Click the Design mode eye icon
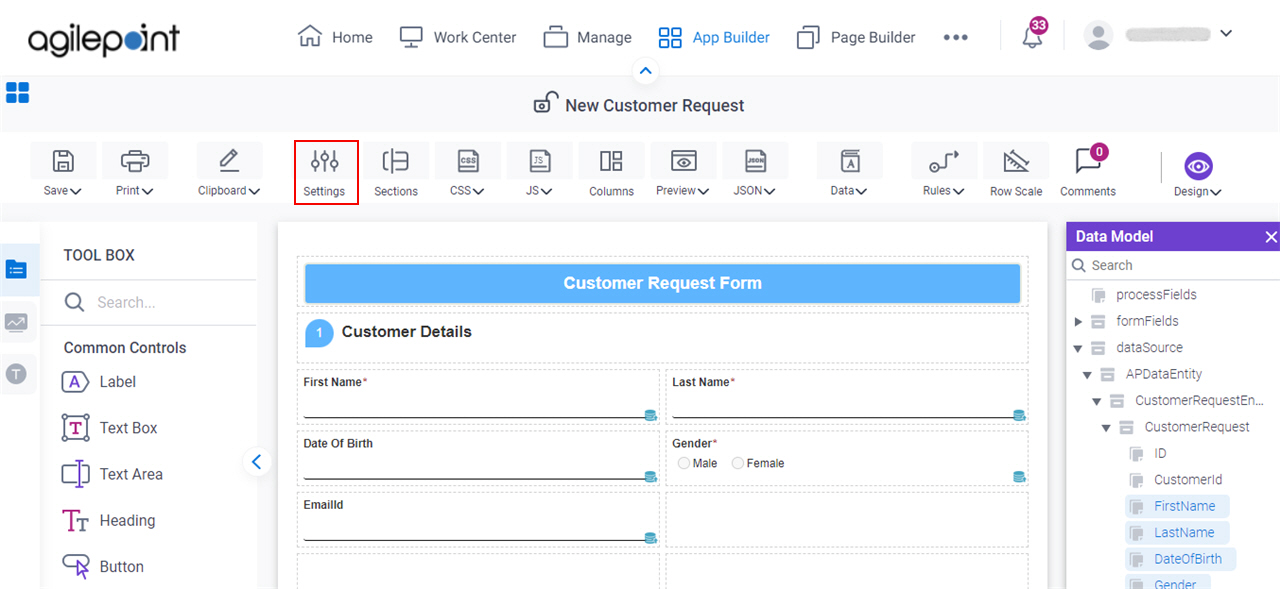Screen dimensions: 1280x589 coord(1198,166)
